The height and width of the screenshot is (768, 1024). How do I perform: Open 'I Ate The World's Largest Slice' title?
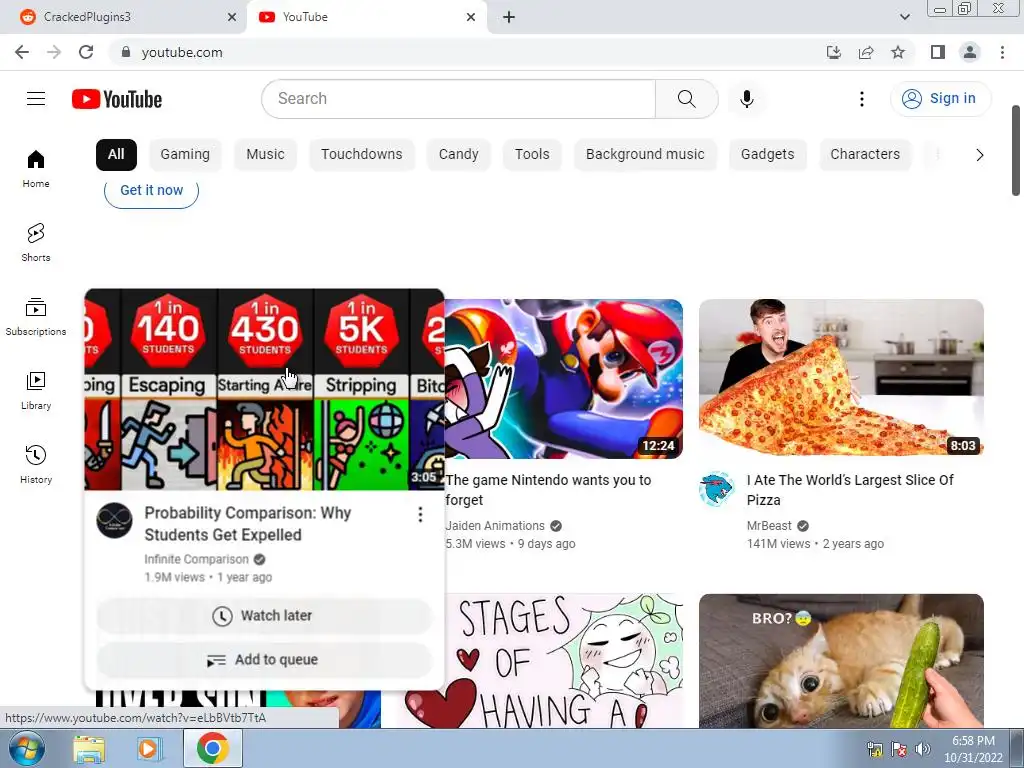850,490
